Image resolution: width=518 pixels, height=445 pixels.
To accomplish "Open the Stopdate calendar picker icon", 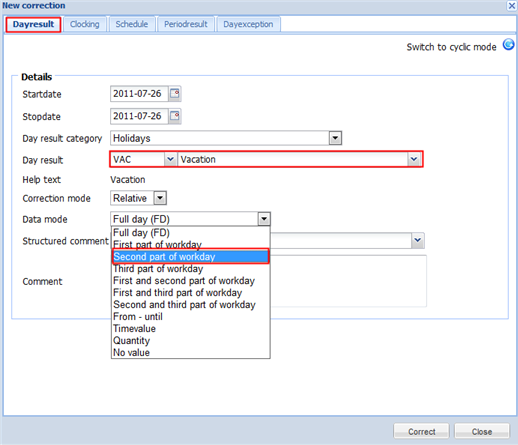I will pyautogui.click(x=175, y=116).
